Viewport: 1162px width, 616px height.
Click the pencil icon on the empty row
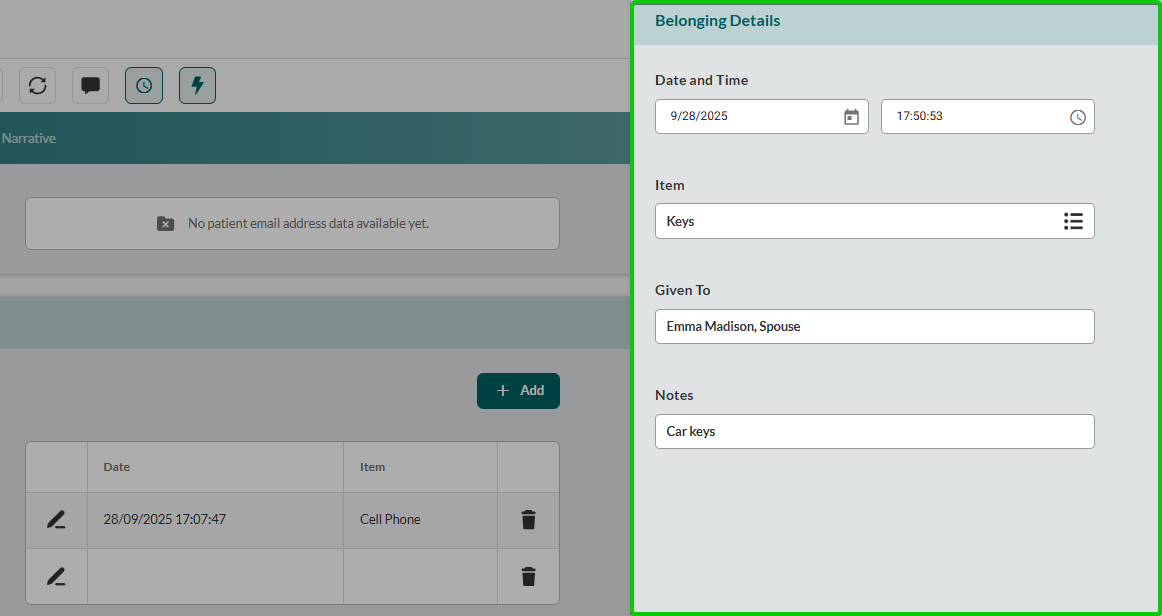[x=56, y=576]
